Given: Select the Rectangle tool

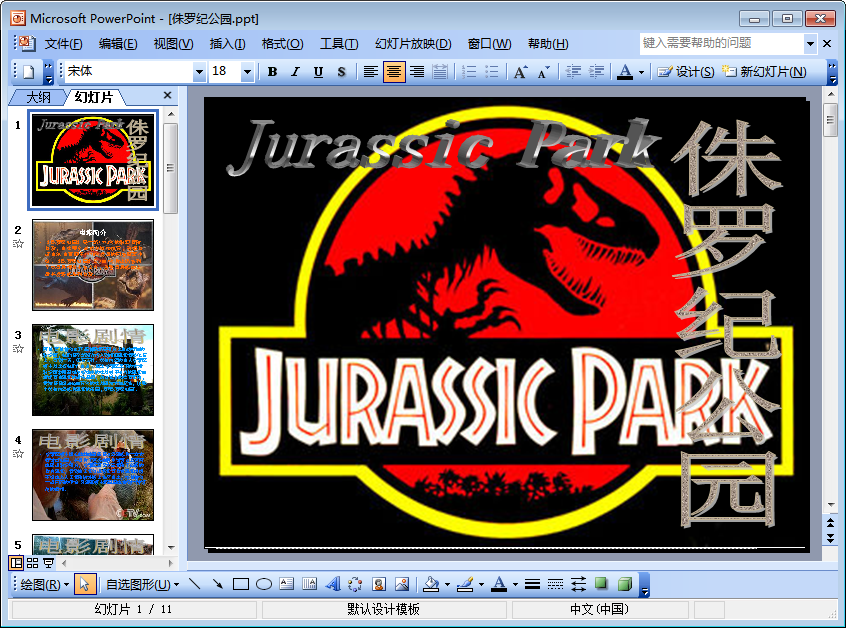Looking at the screenshot, I should 241,584.
